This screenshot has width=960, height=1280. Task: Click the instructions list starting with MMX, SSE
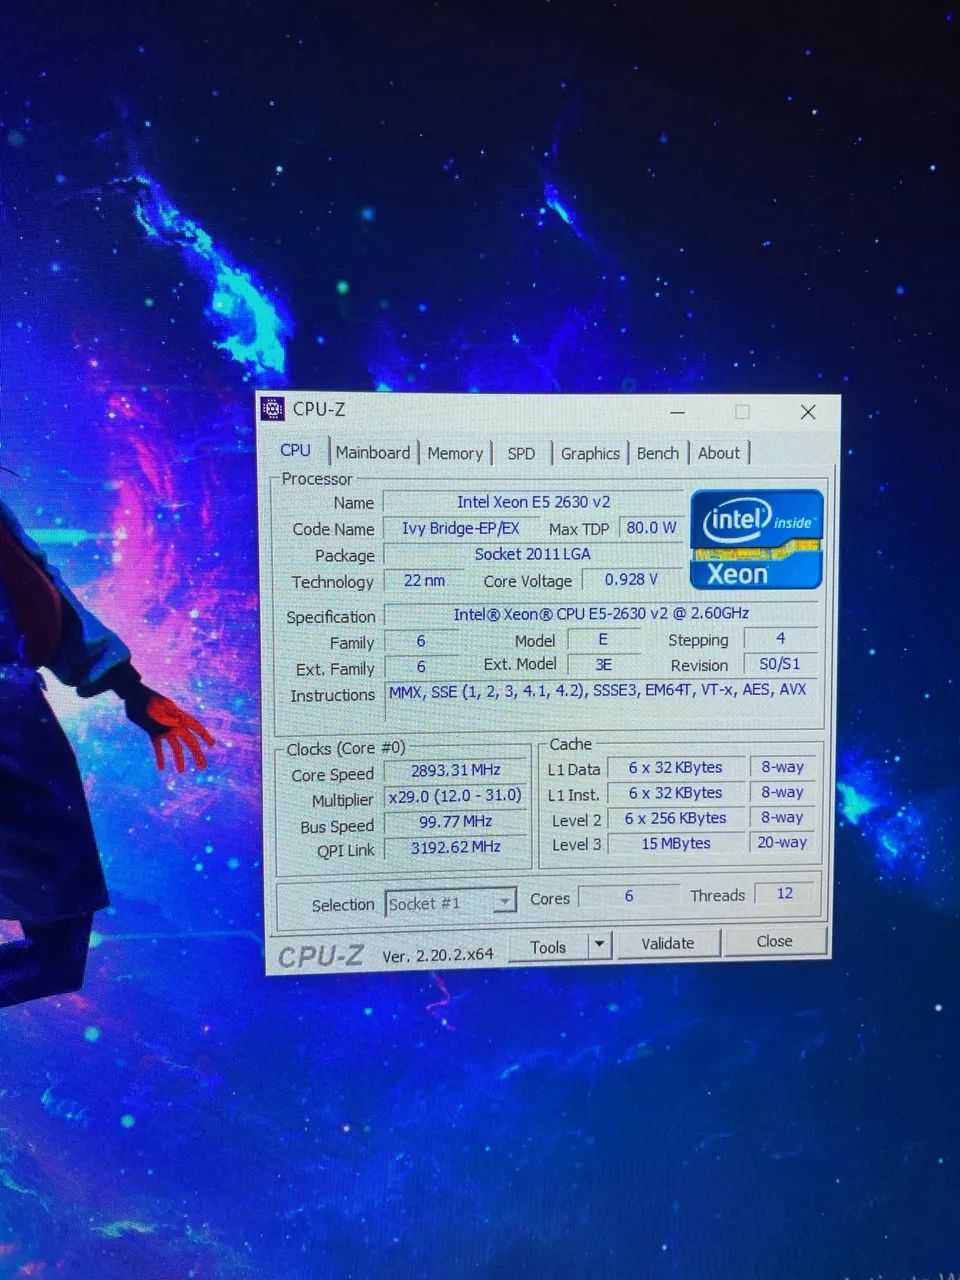coord(601,700)
